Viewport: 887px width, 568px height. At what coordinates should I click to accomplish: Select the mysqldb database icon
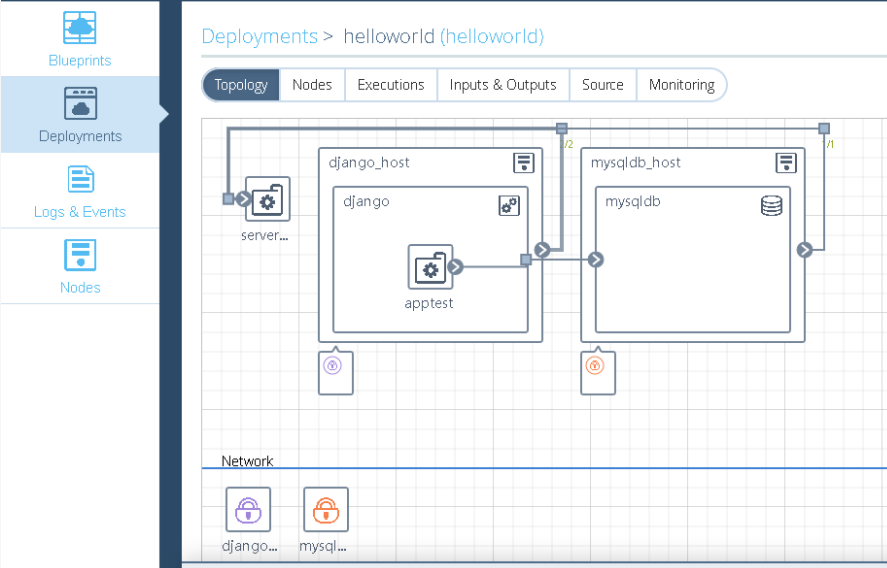(x=771, y=206)
